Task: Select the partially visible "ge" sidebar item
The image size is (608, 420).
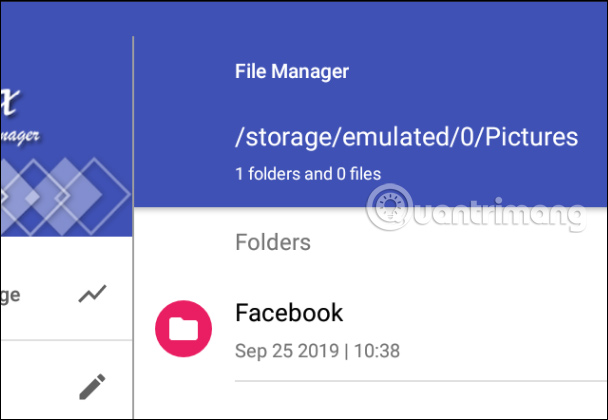Action: pos(12,295)
